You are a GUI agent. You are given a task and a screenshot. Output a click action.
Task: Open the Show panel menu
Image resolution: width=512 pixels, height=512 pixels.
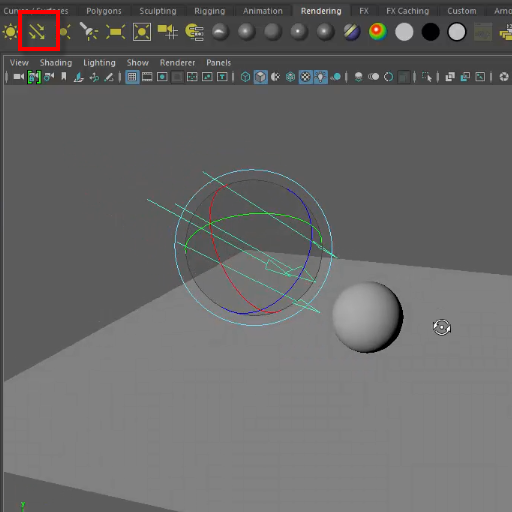[137, 63]
